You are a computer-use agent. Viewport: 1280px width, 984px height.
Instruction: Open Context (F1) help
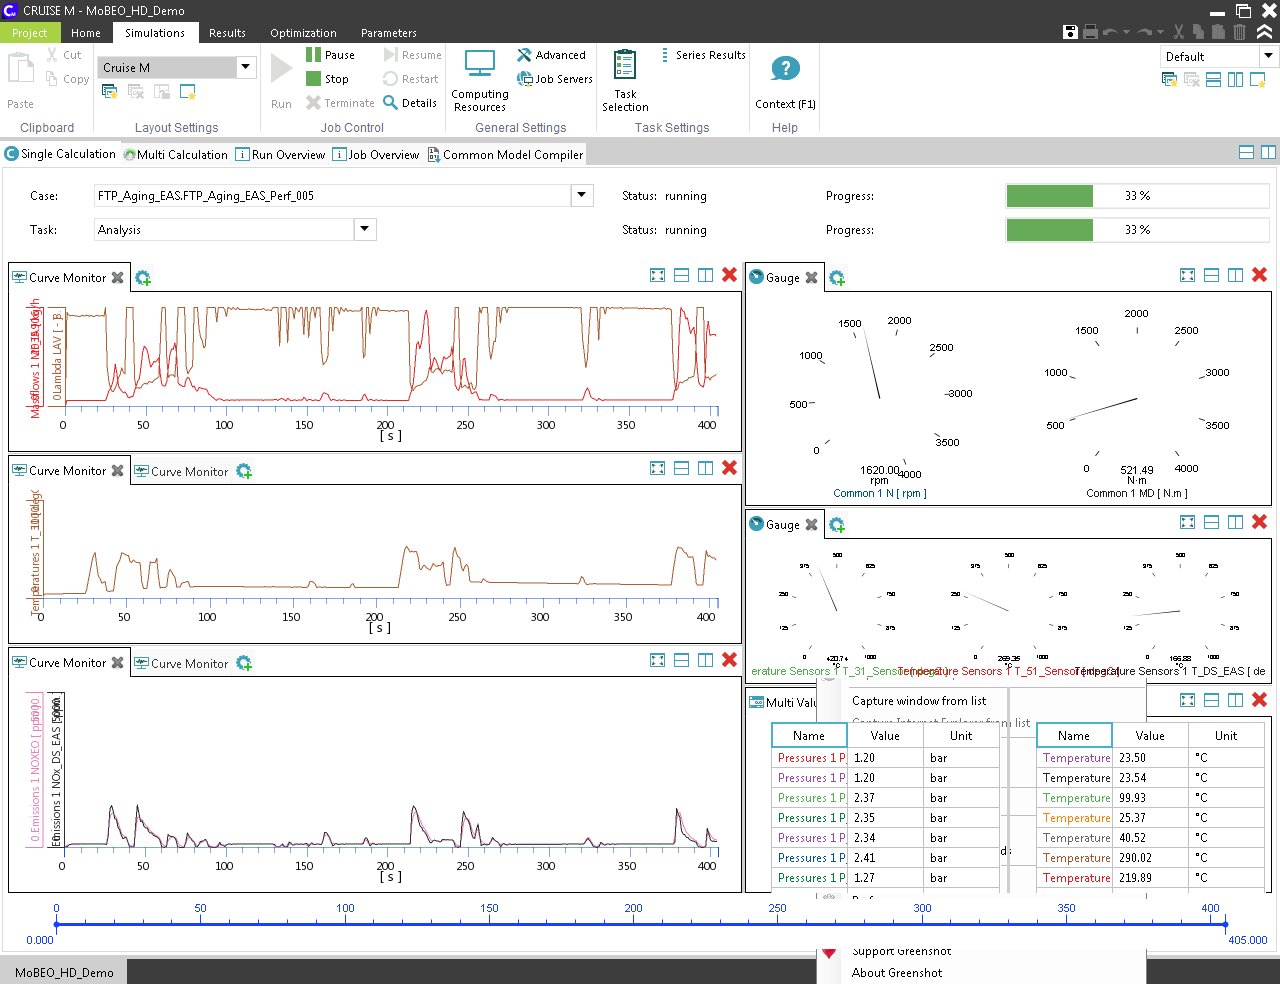tap(785, 81)
